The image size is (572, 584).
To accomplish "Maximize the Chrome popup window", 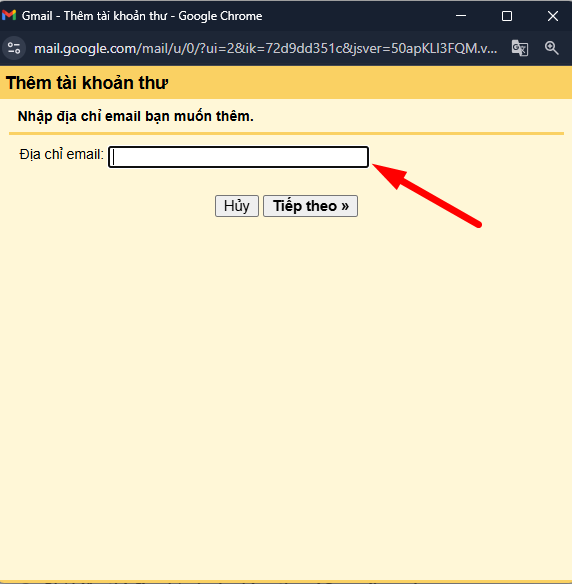I will [507, 16].
